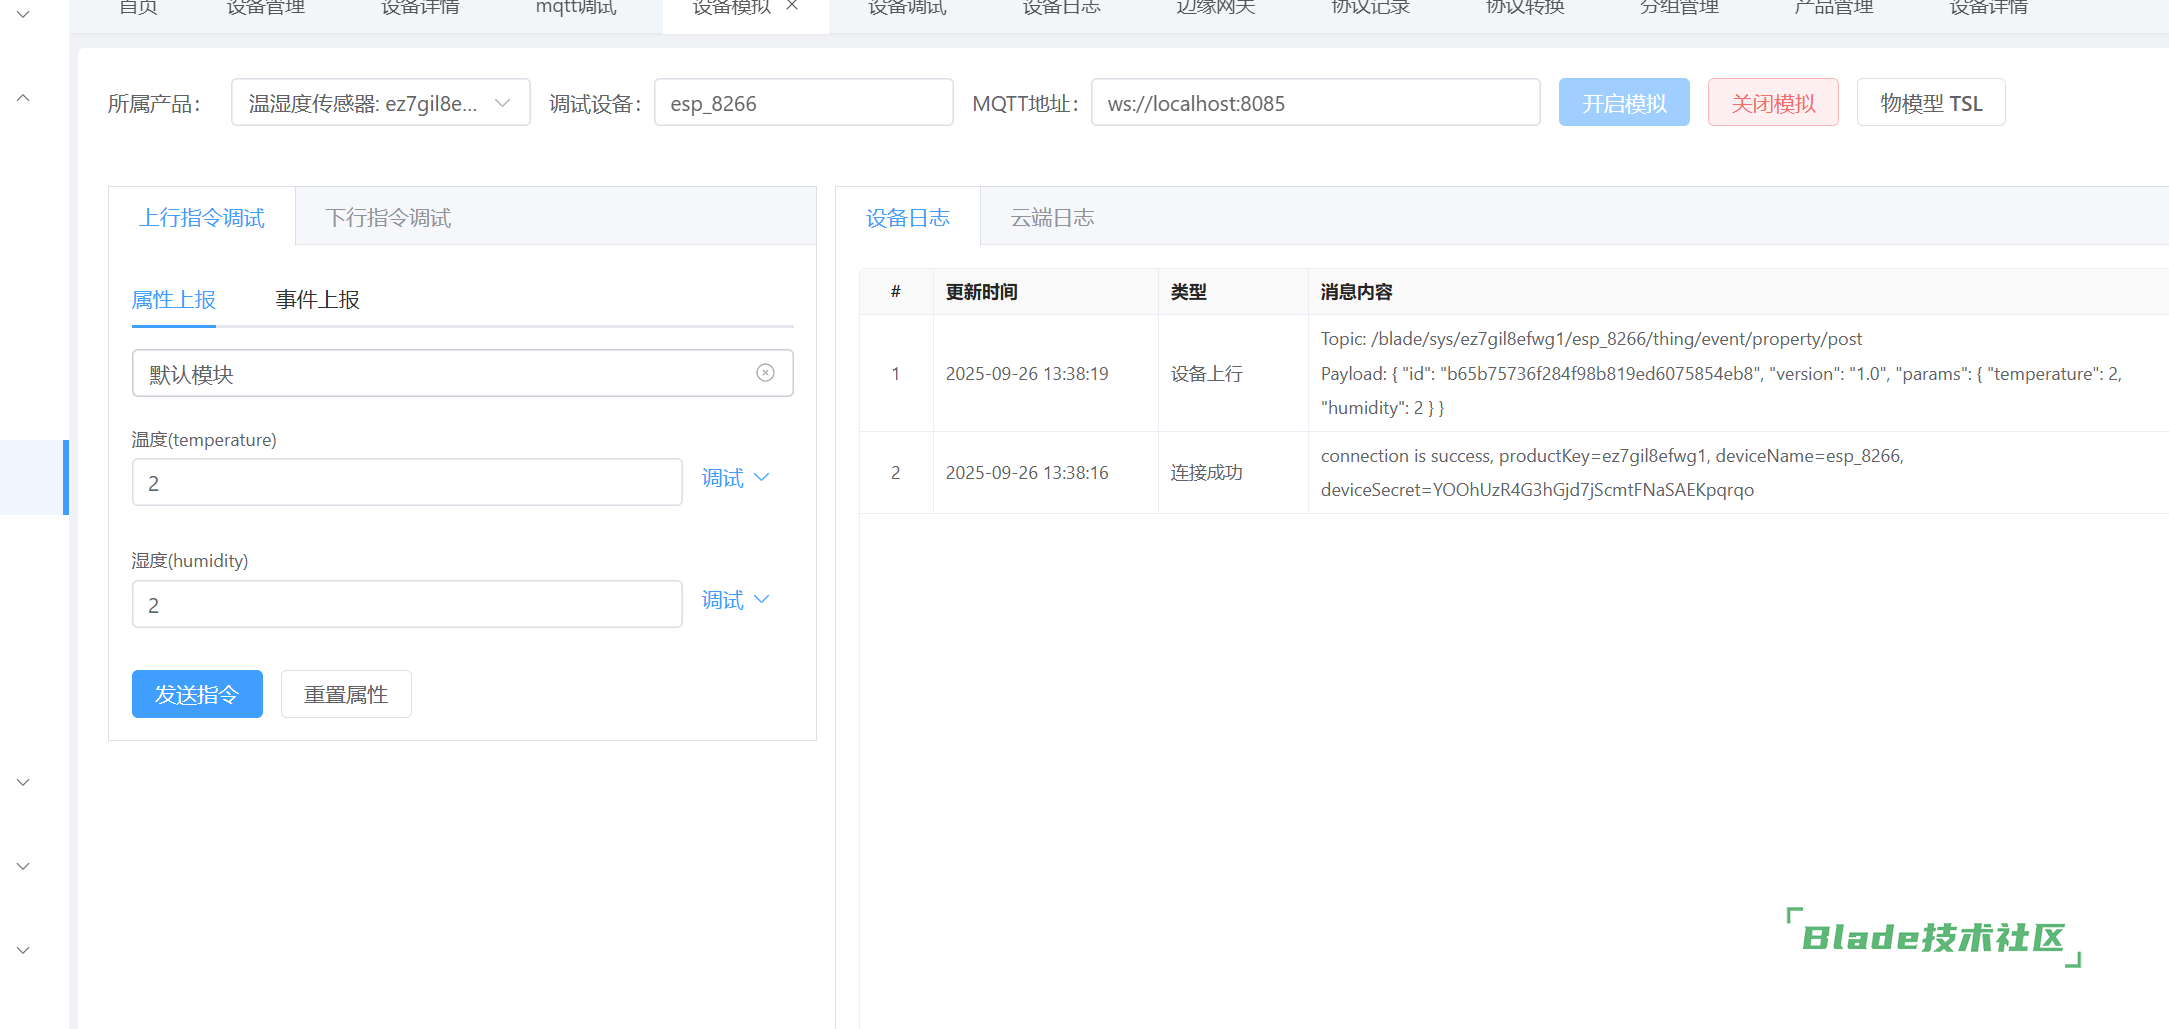Open the 产品管理 top tab

(x=1834, y=7)
